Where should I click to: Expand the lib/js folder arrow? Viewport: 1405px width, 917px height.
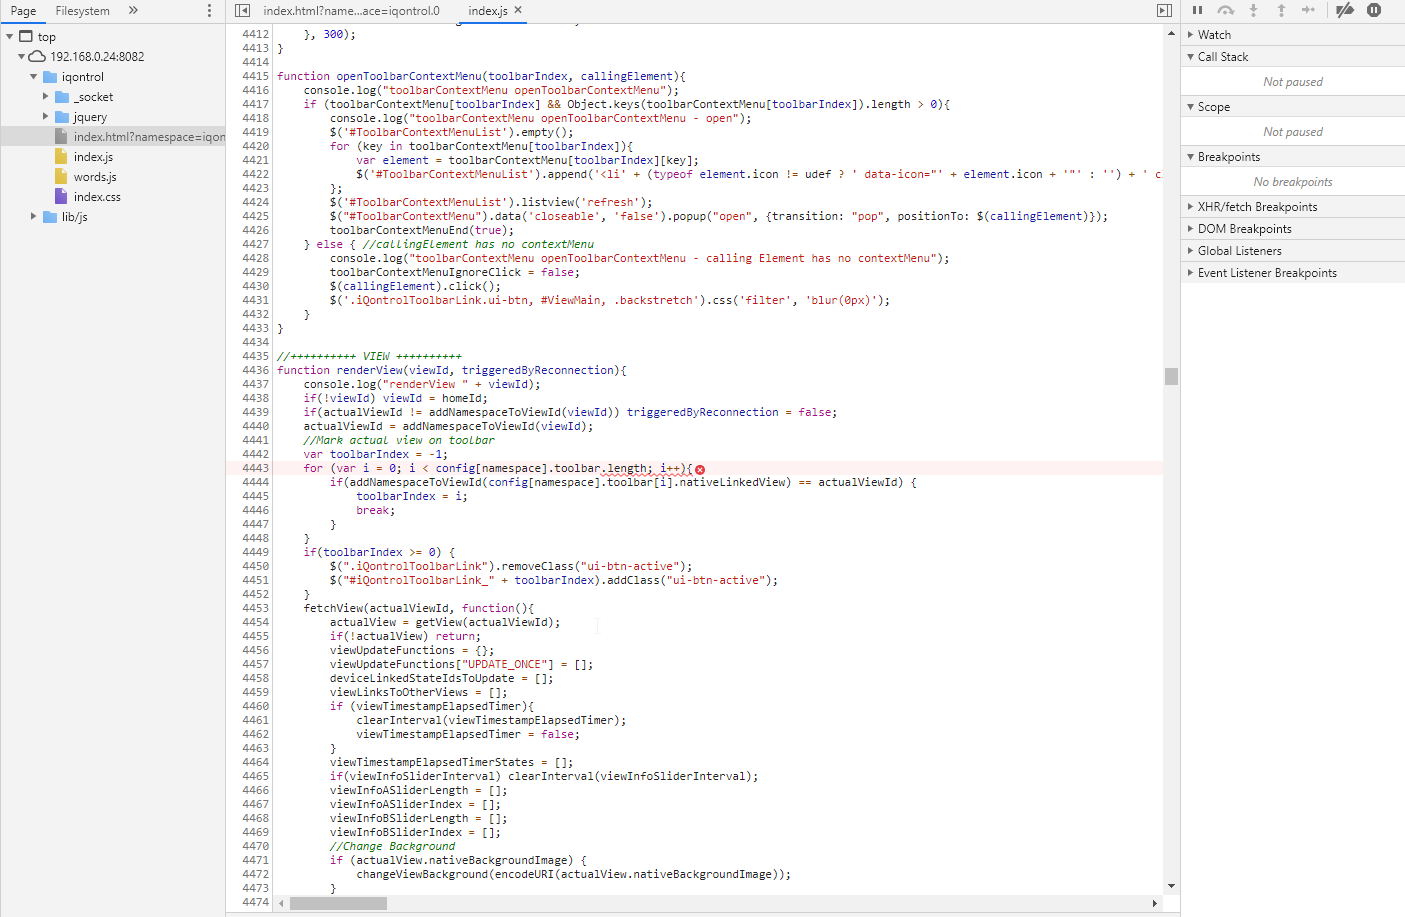[x=33, y=216]
